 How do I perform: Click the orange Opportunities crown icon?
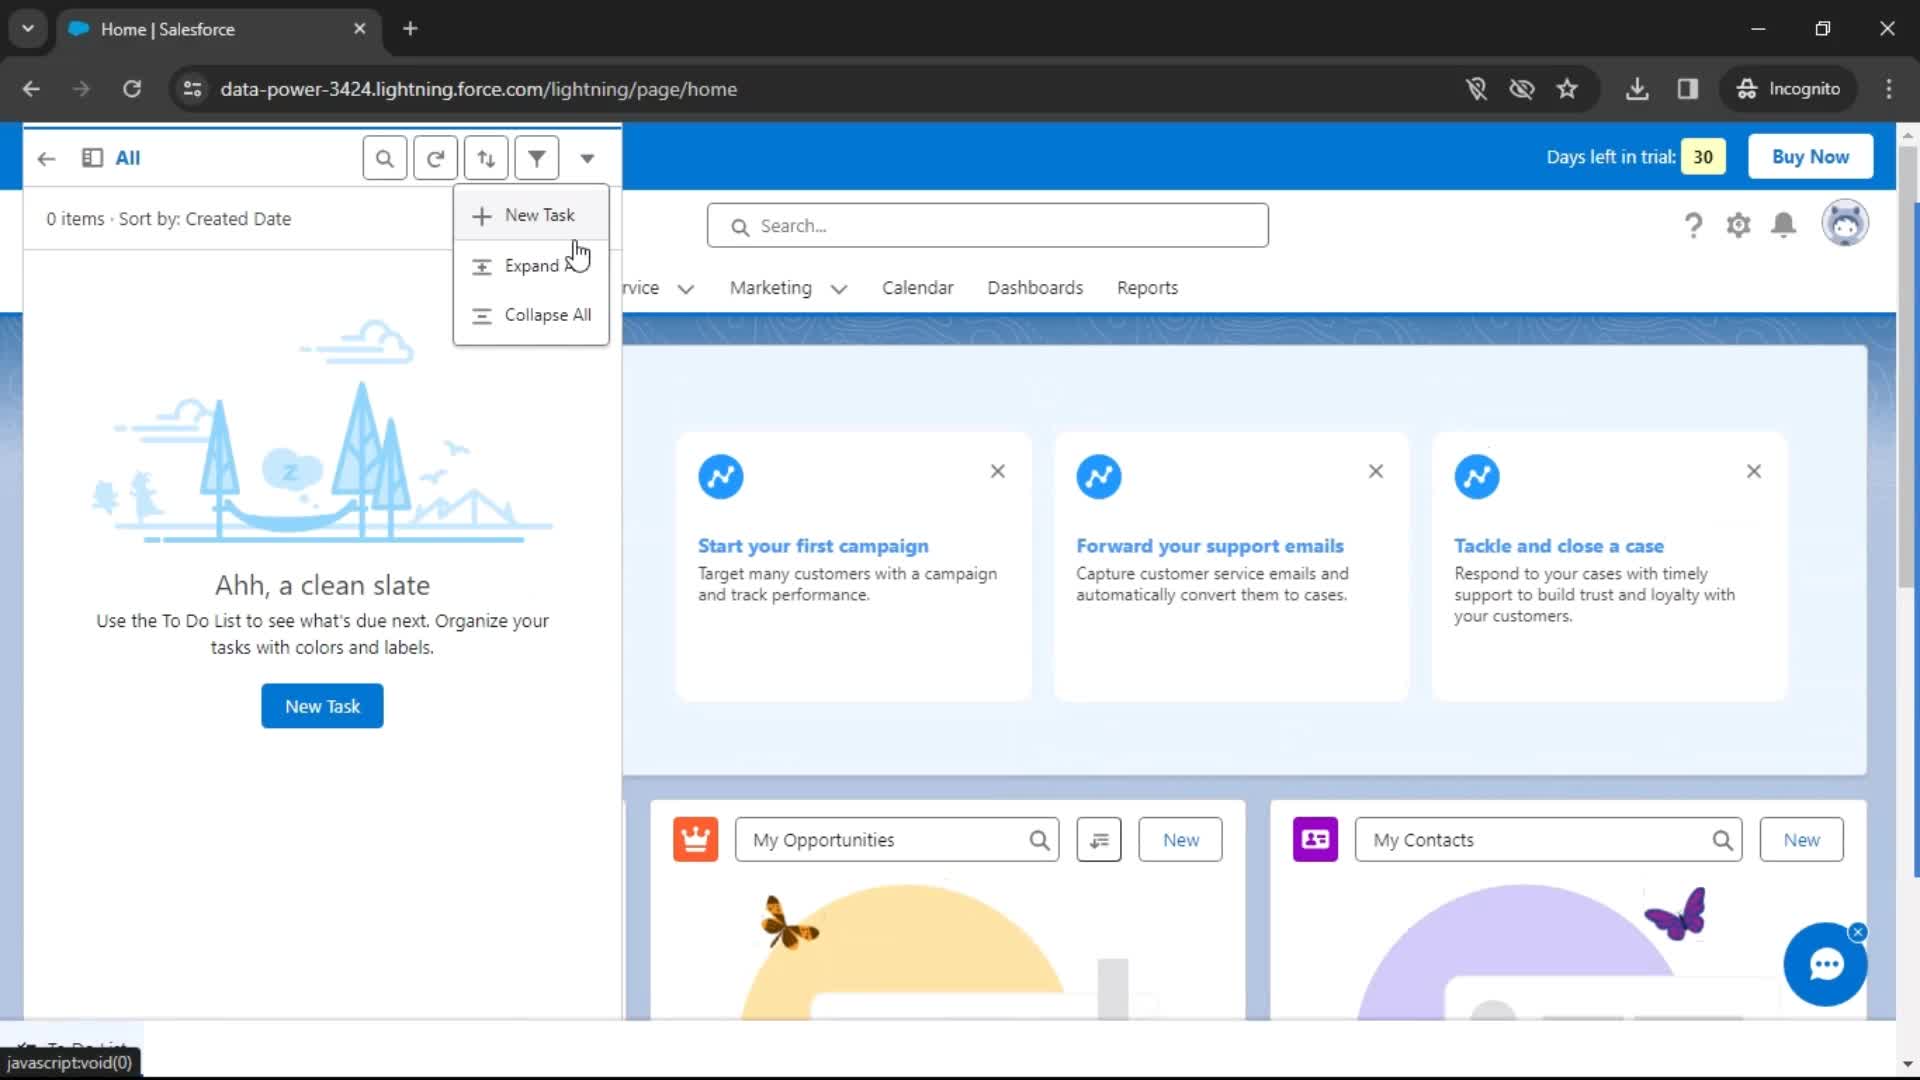point(696,839)
